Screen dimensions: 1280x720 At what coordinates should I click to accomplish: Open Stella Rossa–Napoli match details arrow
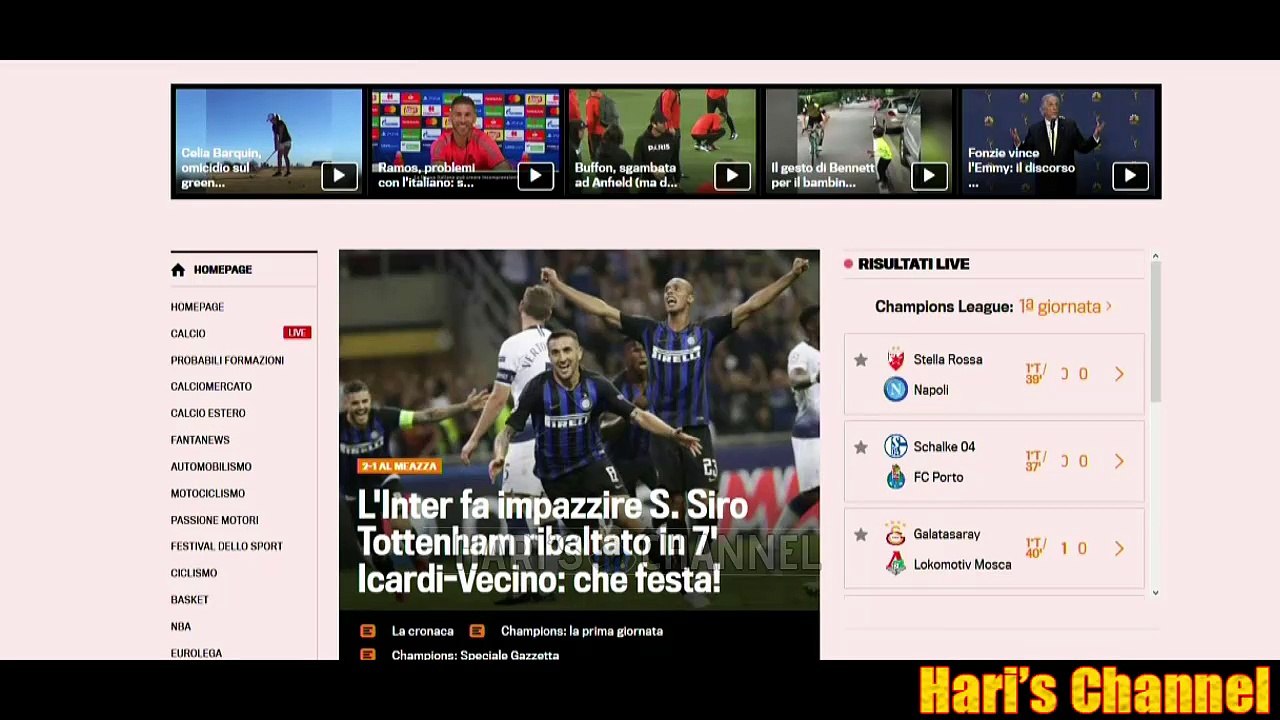[x=1119, y=374]
